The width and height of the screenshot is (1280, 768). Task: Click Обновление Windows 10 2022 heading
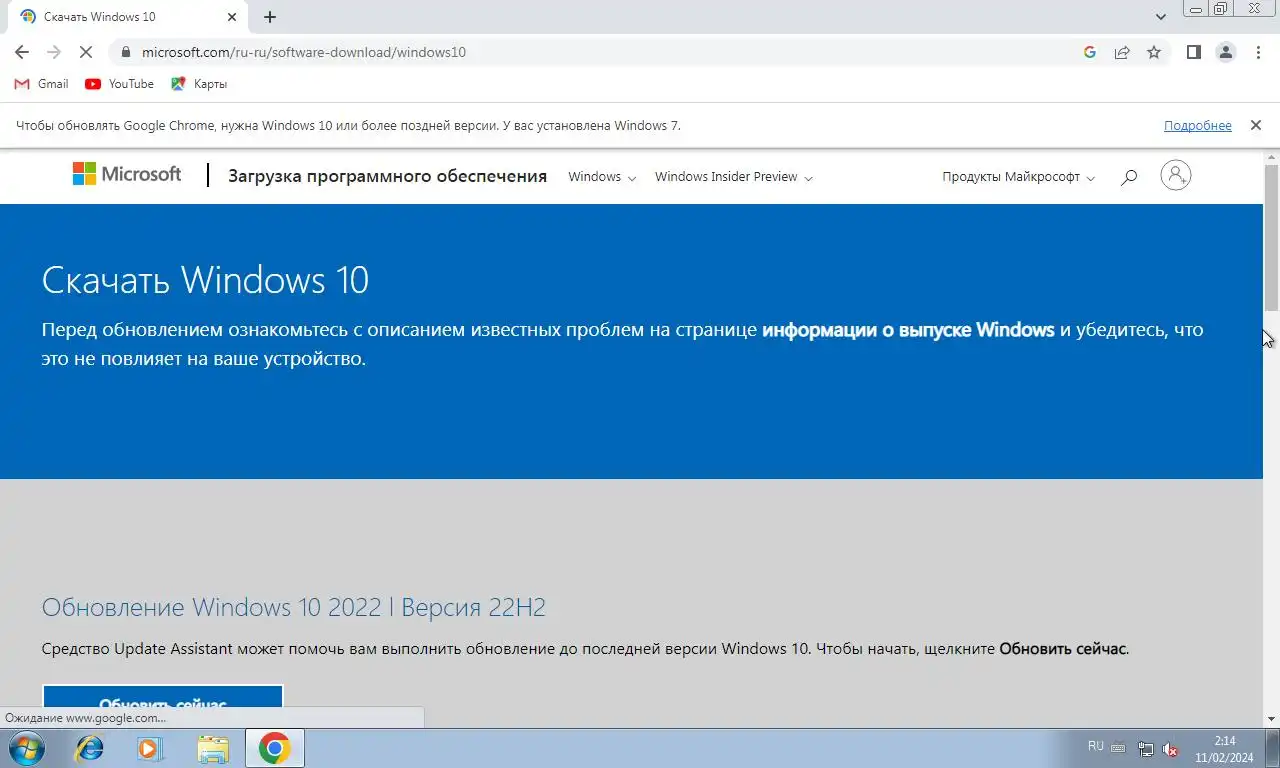coord(294,607)
